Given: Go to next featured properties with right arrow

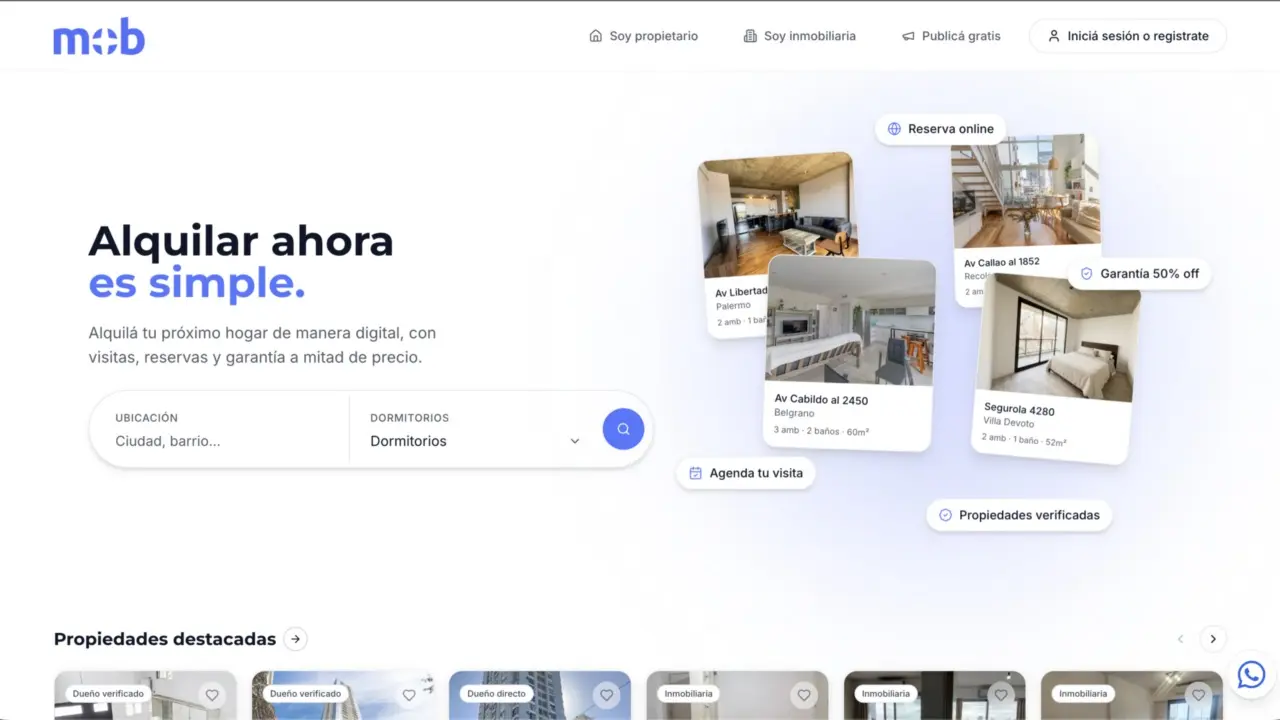Looking at the screenshot, I should click(1213, 639).
